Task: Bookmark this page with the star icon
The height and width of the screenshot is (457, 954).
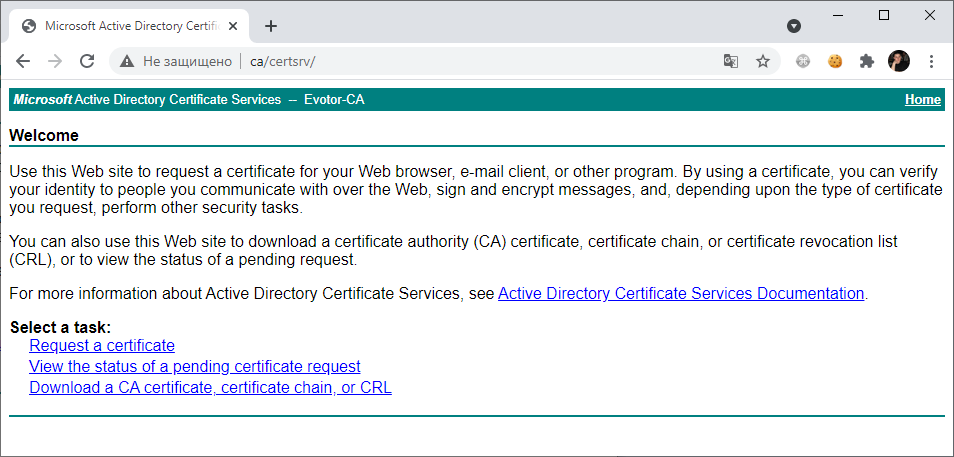Action: [x=763, y=61]
